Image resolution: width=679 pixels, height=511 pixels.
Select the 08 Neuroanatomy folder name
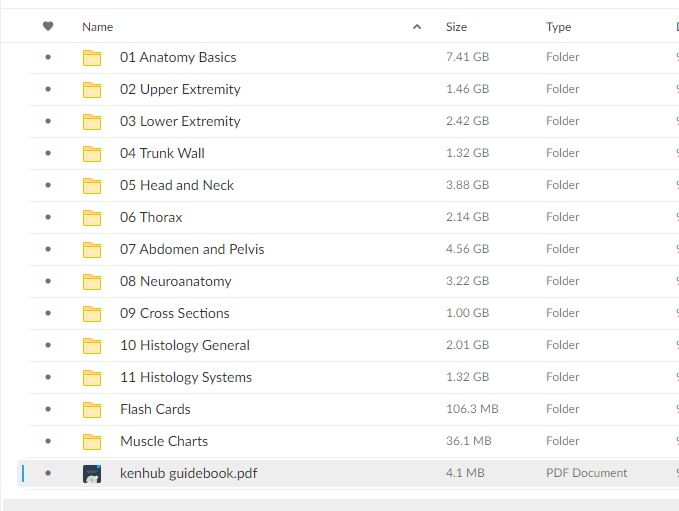coord(175,282)
